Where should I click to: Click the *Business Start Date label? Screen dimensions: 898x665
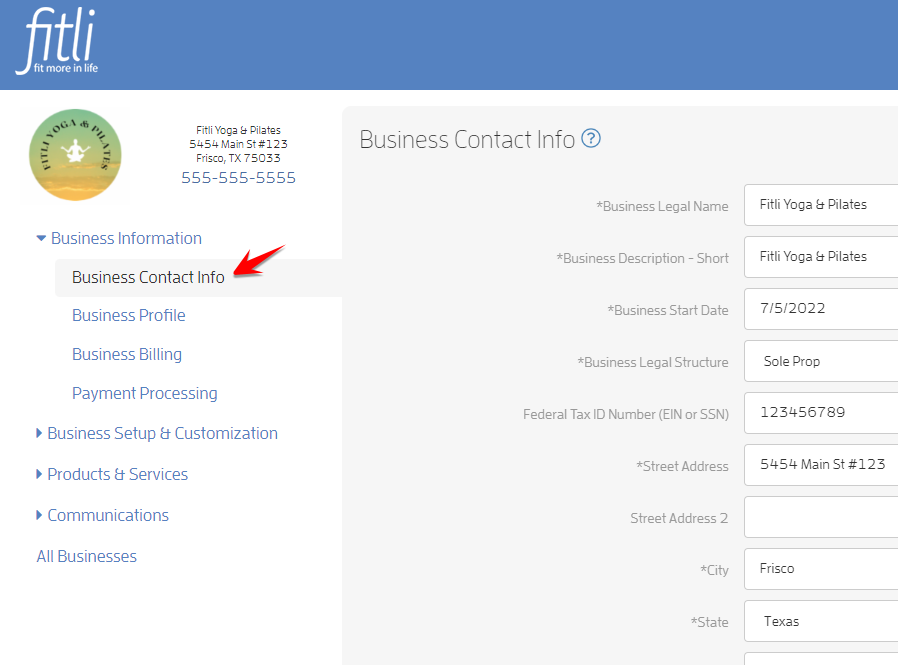(668, 310)
